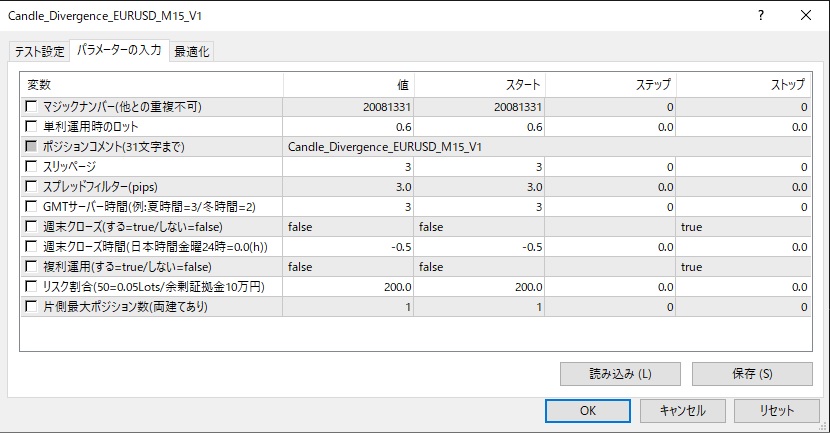Tick the リスク割合 checkbox
The width and height of the screenshot is (830, 433).
point(33,287)
